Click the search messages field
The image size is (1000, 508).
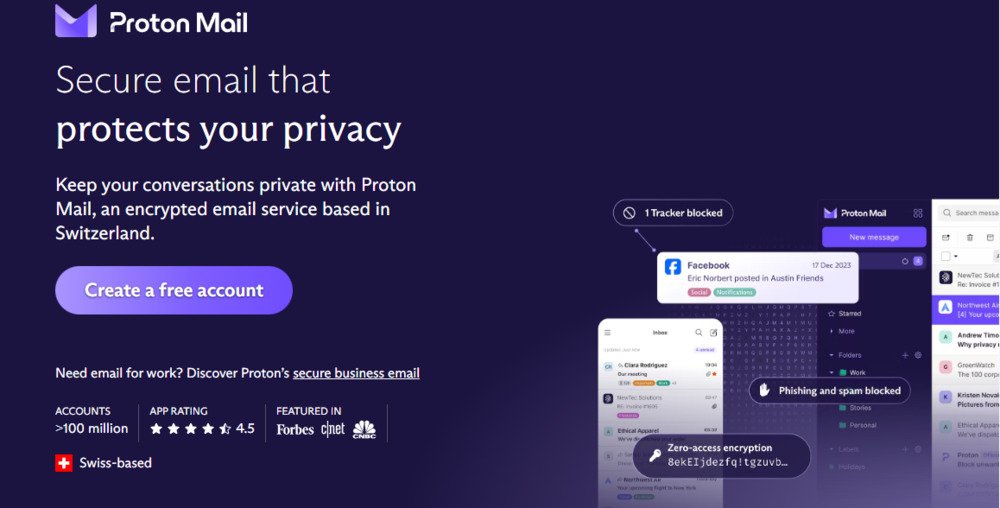click(976, 213)
